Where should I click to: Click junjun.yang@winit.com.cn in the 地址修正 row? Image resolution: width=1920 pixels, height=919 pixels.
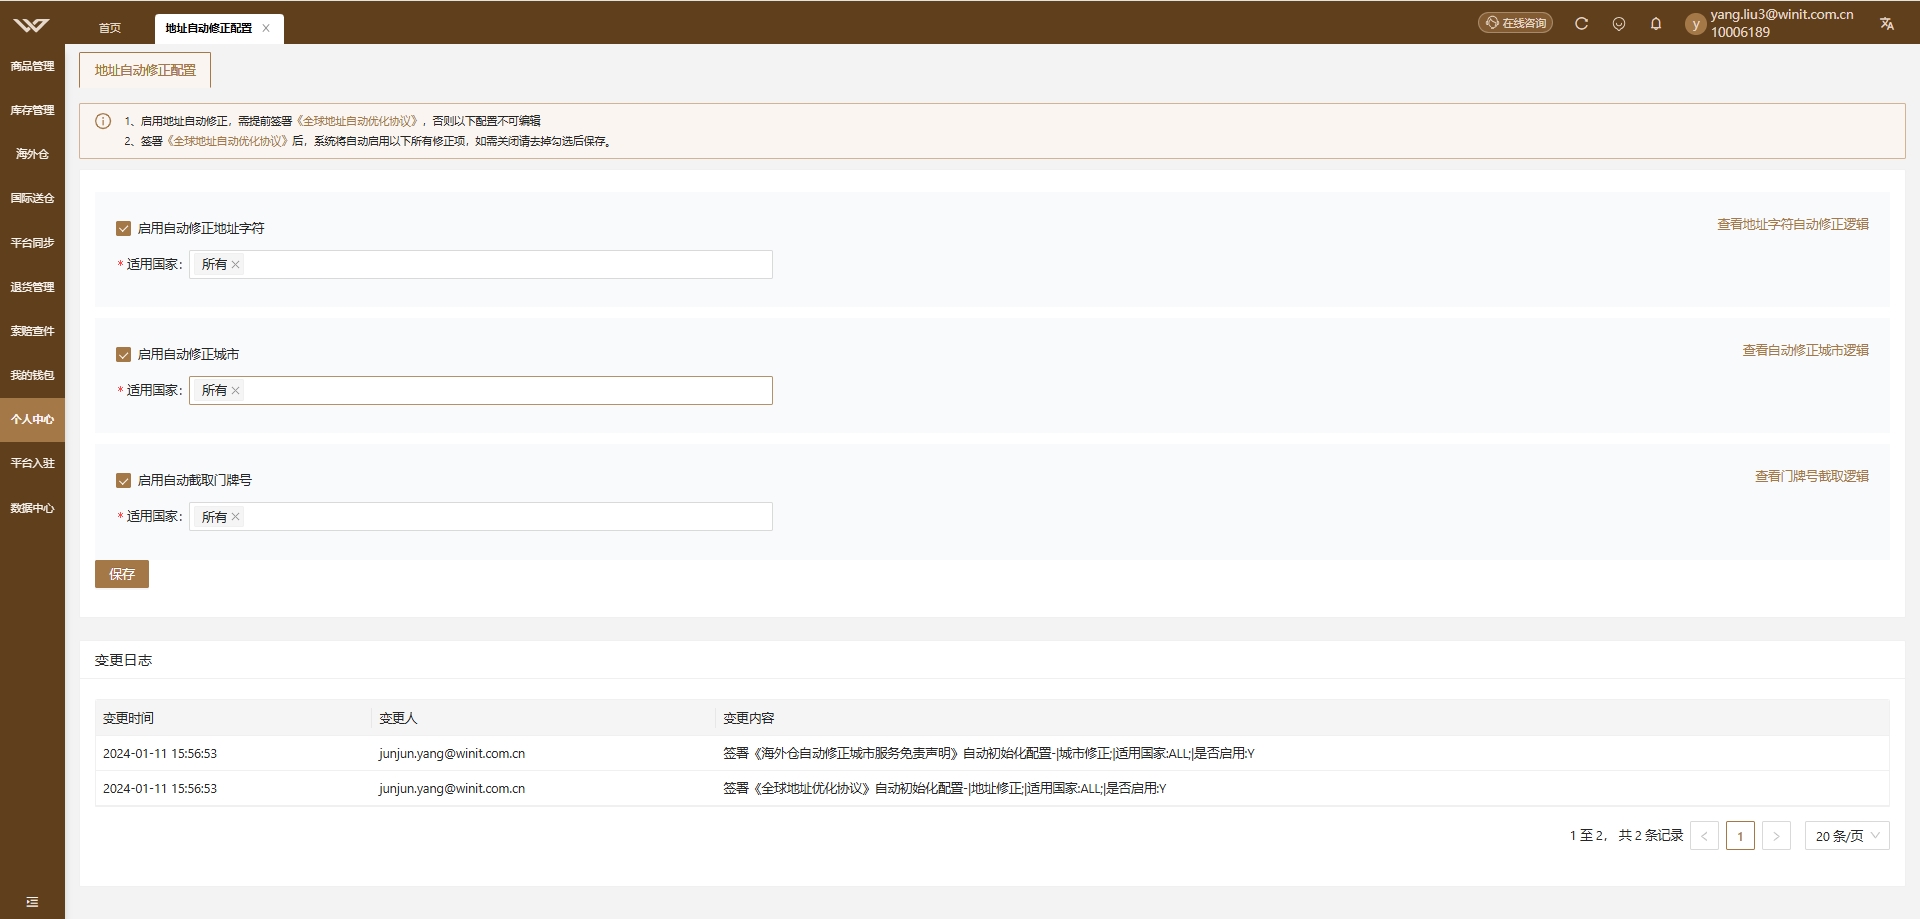click(x=452, y=789)
